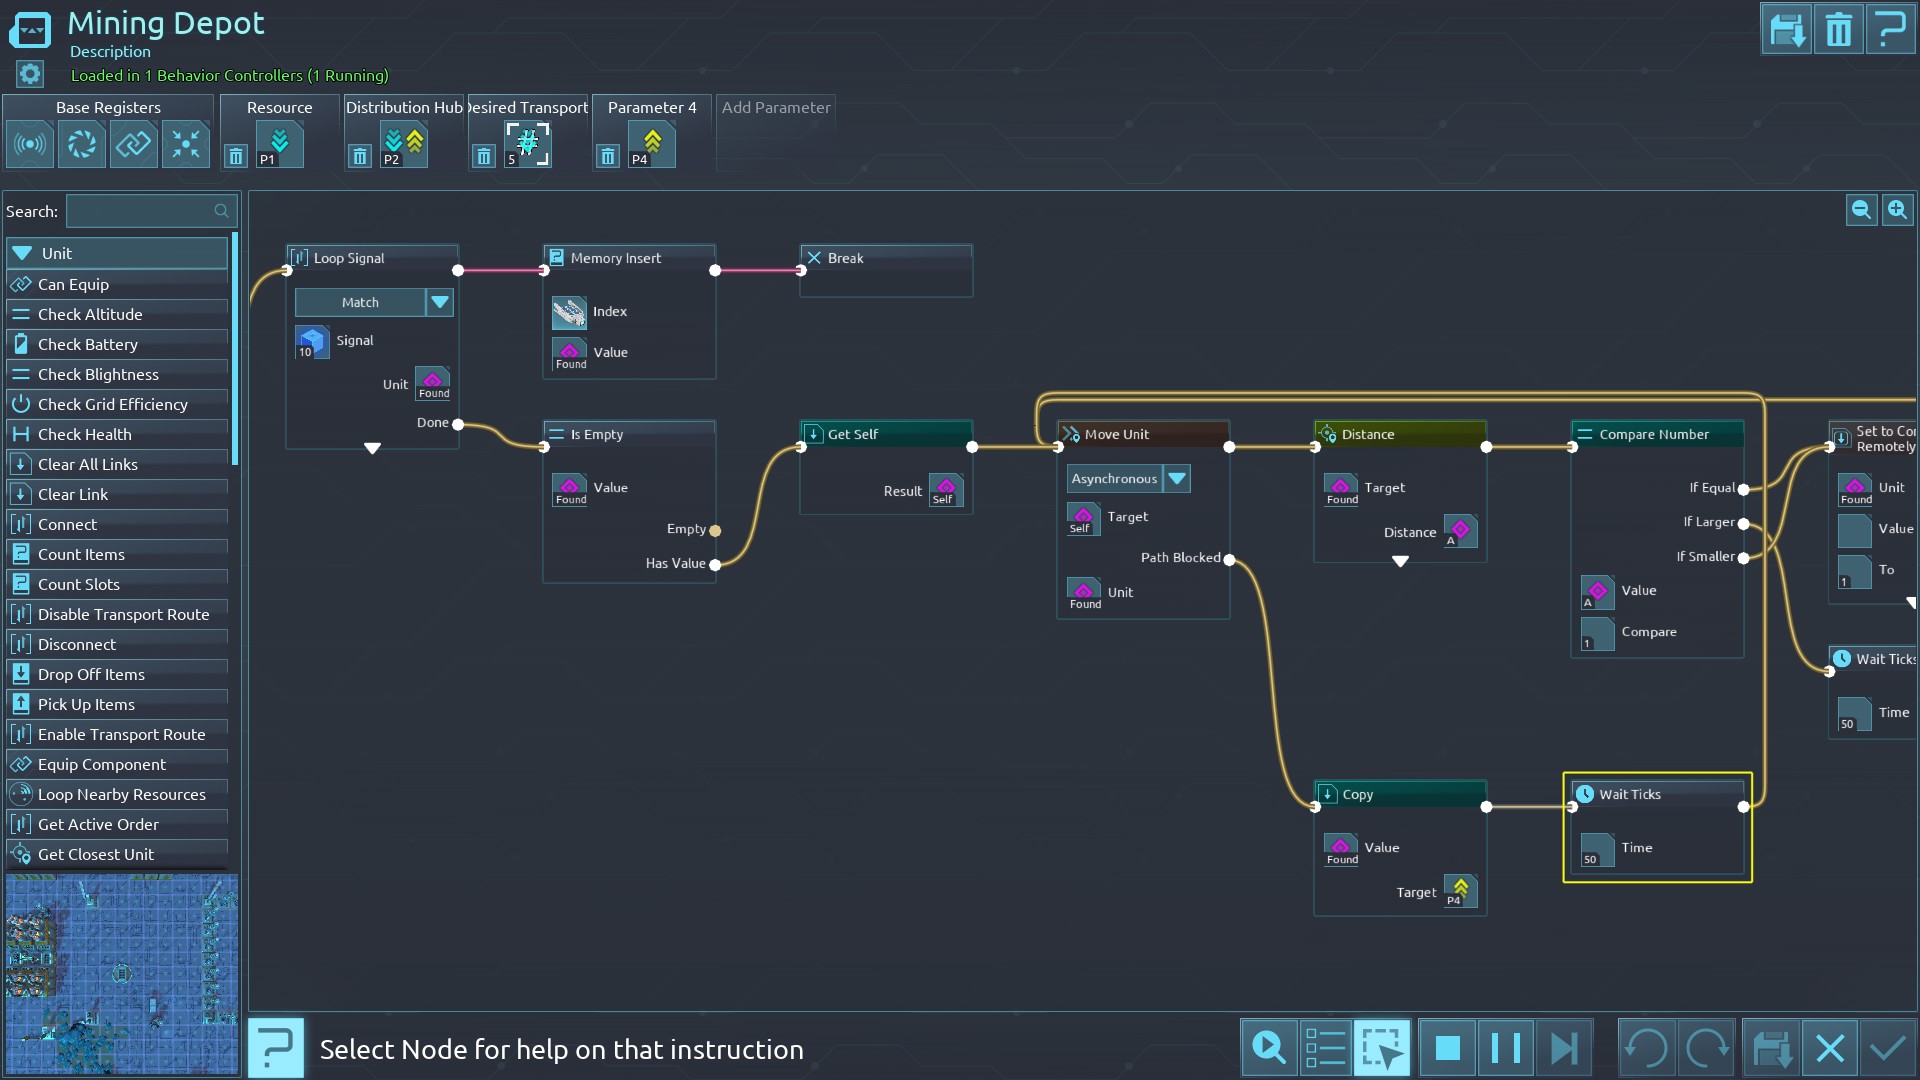Click the undo arrow icon

point(1645,1048)
